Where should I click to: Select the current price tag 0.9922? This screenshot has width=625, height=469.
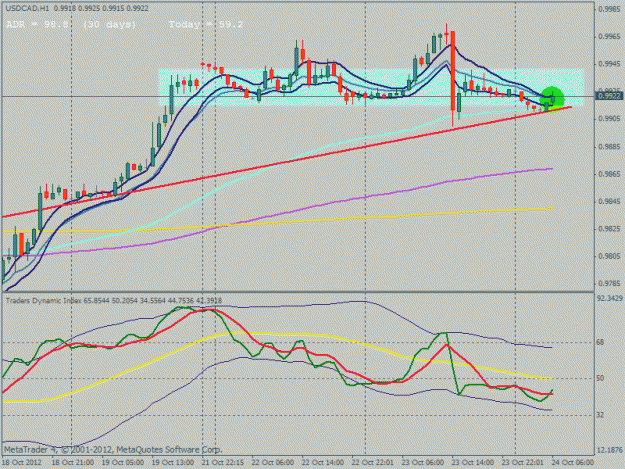[x=609, y=96]
